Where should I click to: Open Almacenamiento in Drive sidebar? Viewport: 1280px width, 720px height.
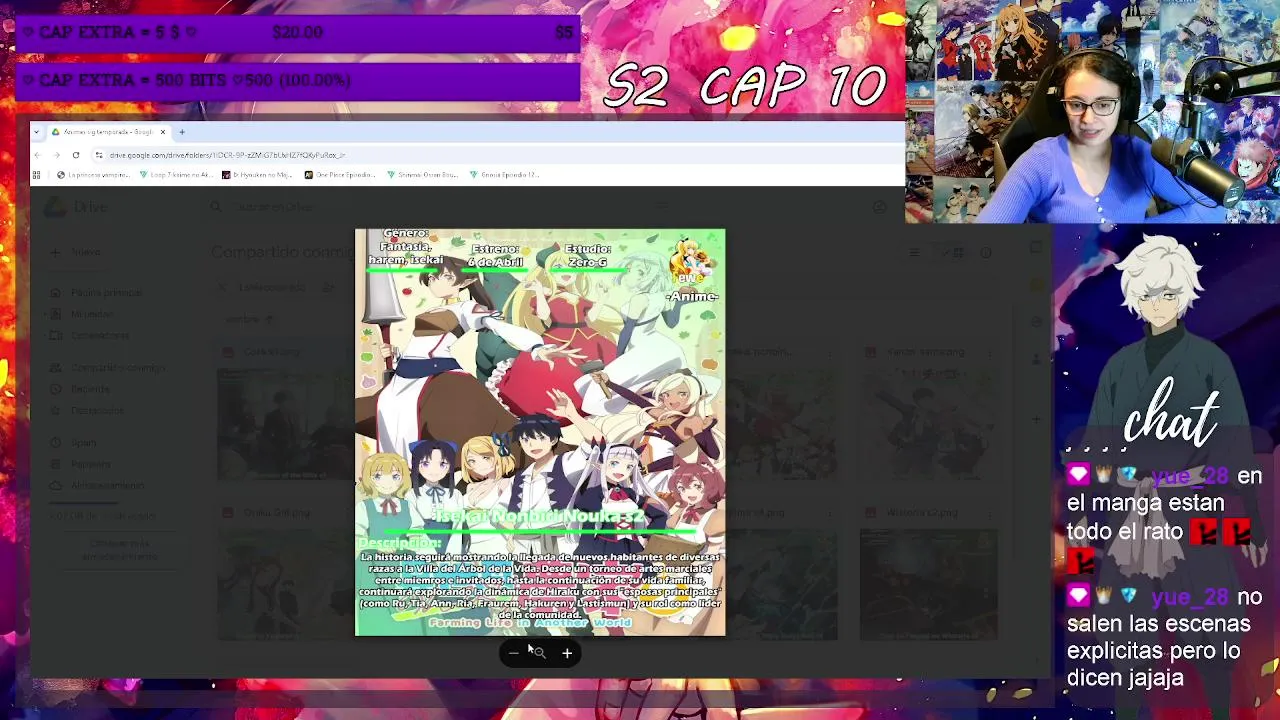[98, 486]
